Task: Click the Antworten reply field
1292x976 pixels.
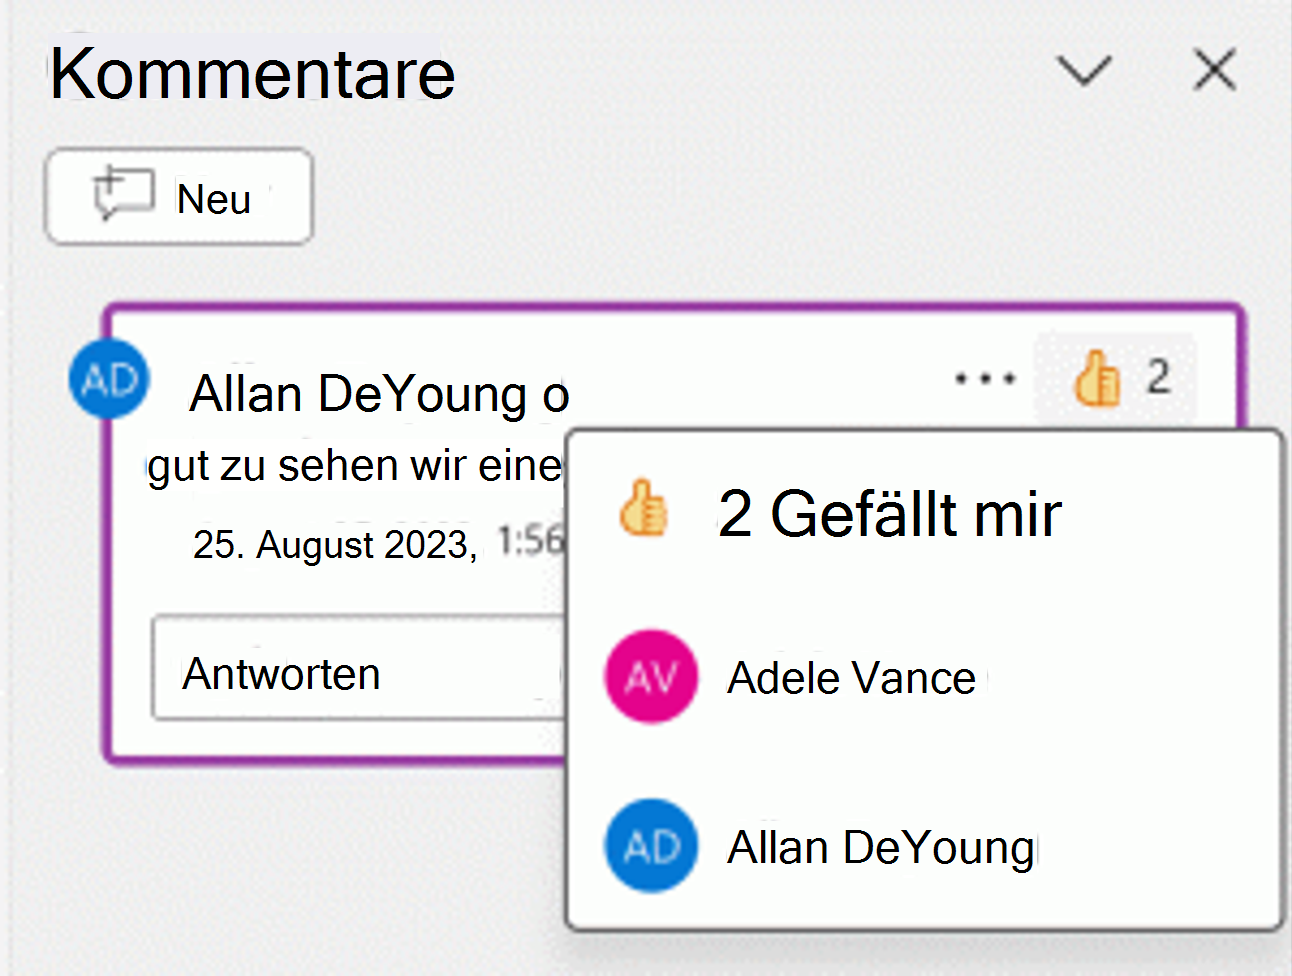Action: click(360, 668)
